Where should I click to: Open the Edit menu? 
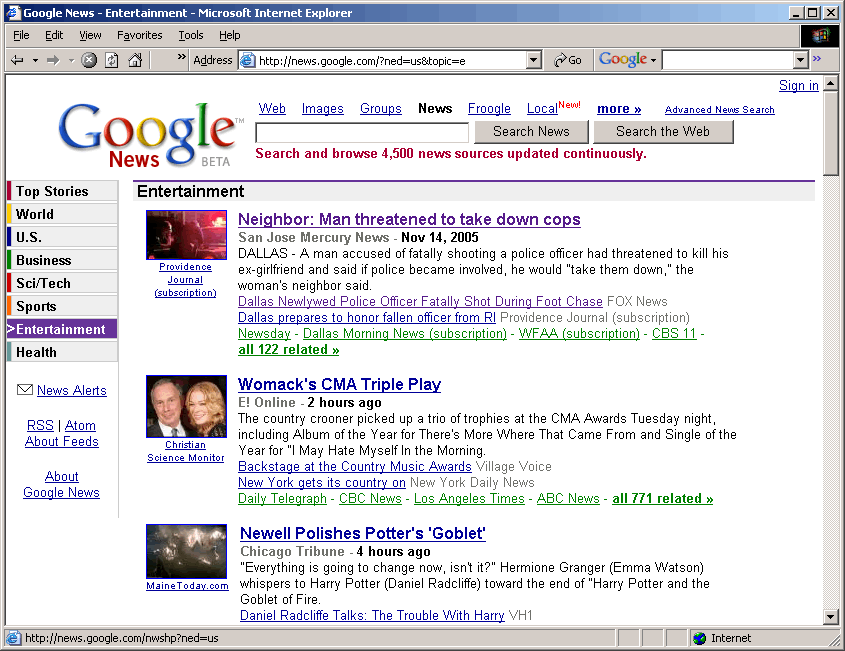click(54, 36)
